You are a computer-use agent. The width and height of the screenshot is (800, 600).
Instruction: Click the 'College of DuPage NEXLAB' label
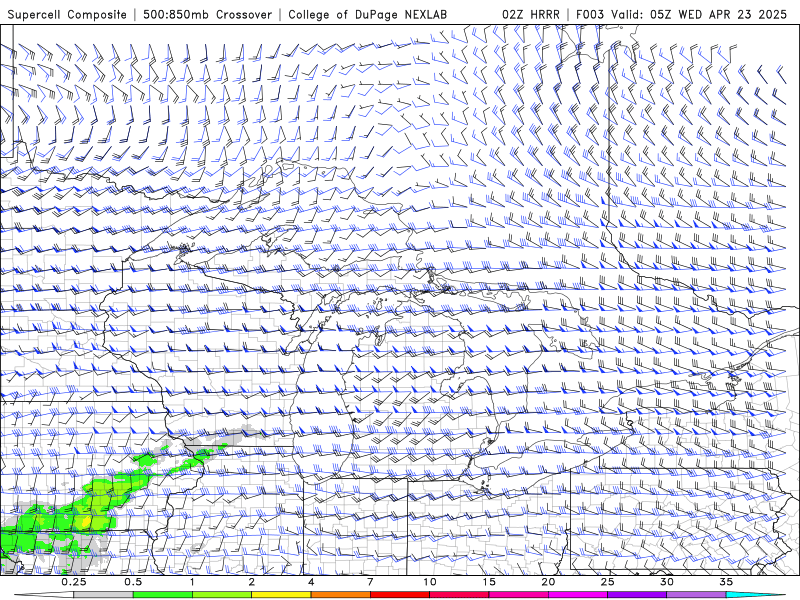tap(367, 14)
